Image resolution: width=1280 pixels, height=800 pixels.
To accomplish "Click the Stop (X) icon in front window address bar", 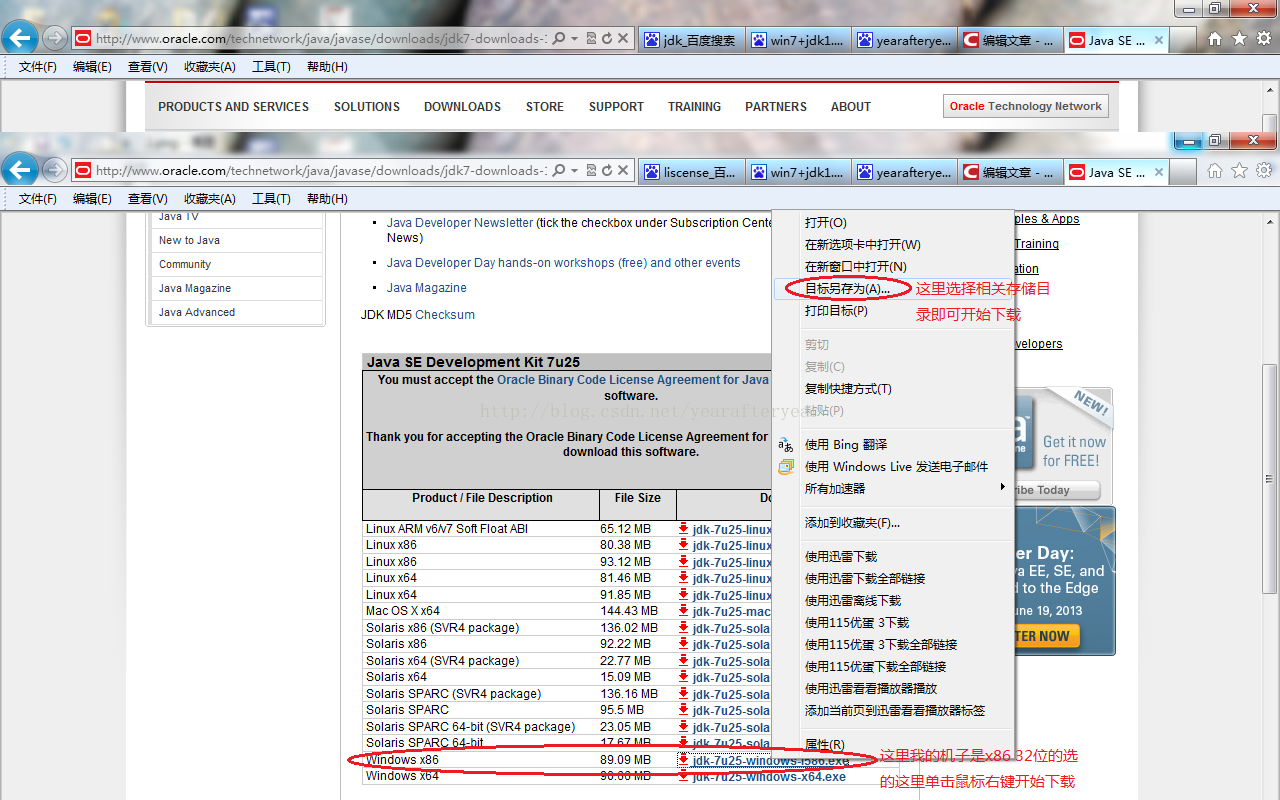I will point(623,171).
